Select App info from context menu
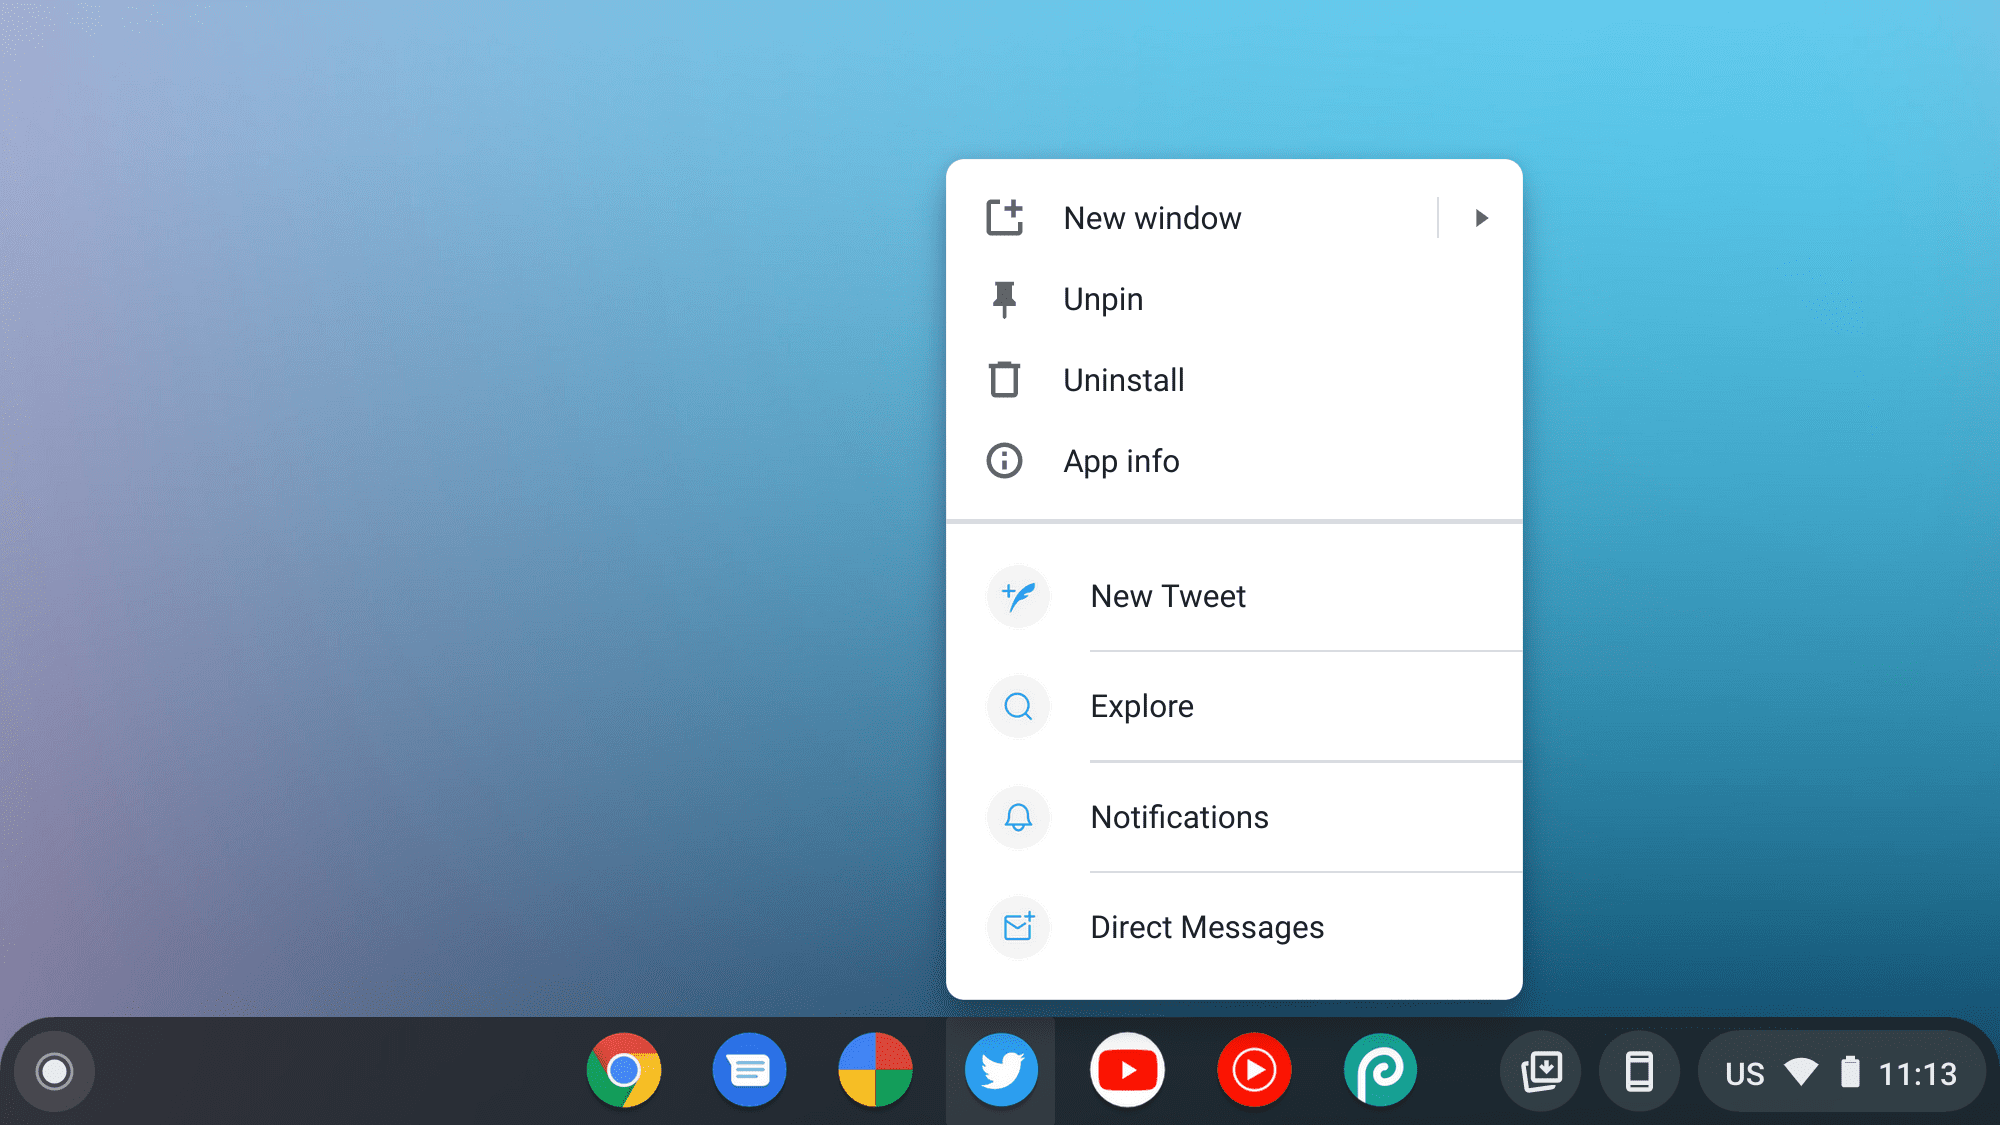2000x1125 pixels. (1121, 460)
